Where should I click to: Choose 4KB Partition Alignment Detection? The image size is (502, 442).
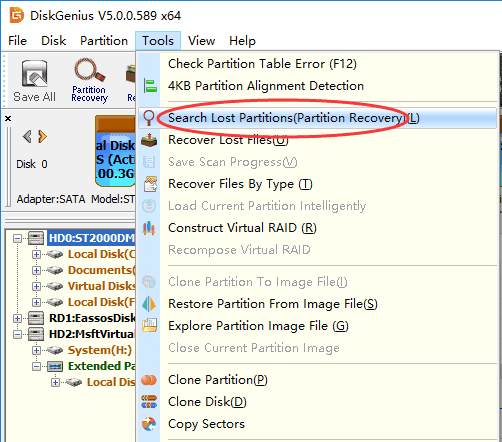coord(317,86)
